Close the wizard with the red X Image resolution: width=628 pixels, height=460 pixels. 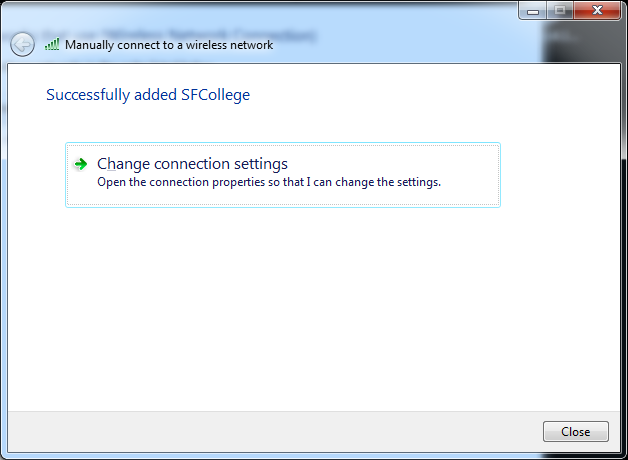(x=596, y=10)
